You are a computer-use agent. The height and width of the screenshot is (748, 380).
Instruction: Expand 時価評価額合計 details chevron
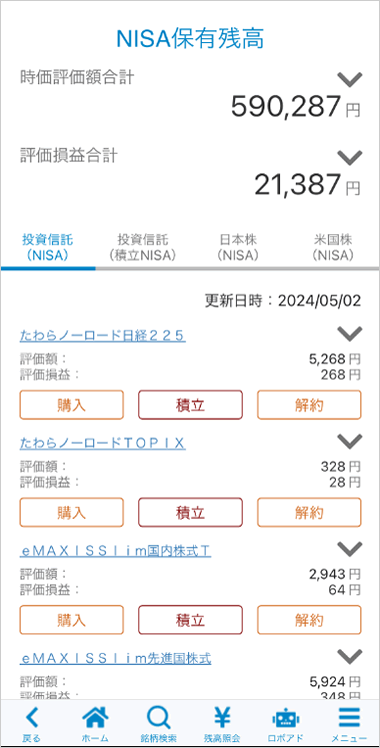click(x=350, y=79)
